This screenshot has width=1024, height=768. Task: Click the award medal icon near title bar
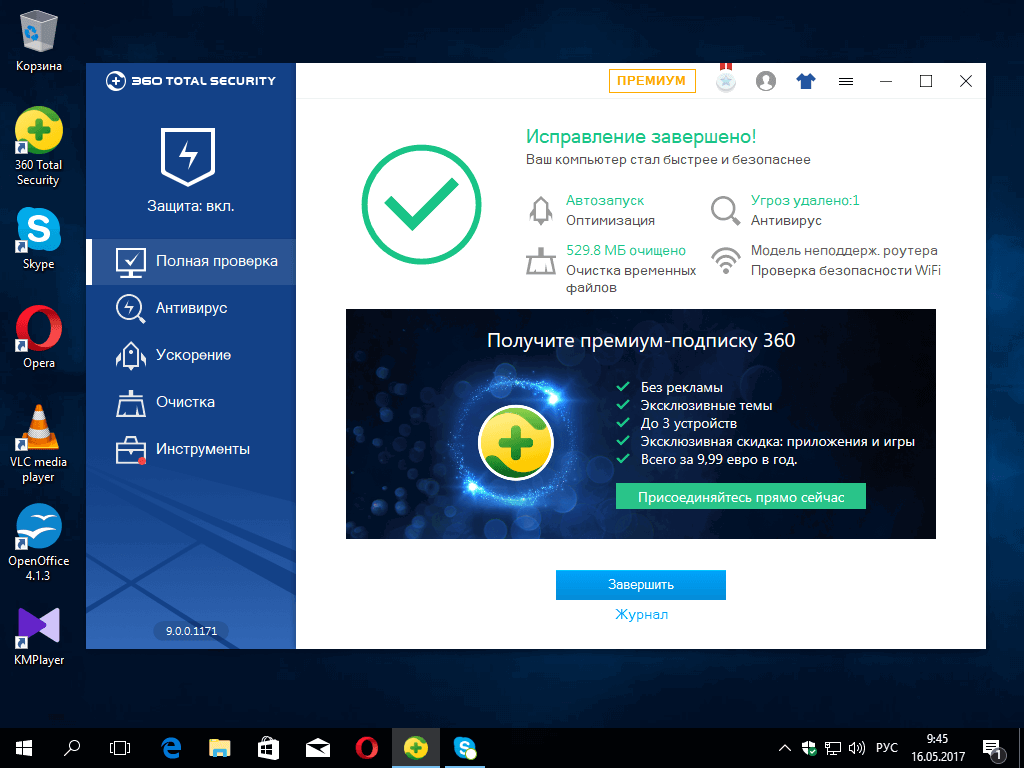(x=725, y=80)
